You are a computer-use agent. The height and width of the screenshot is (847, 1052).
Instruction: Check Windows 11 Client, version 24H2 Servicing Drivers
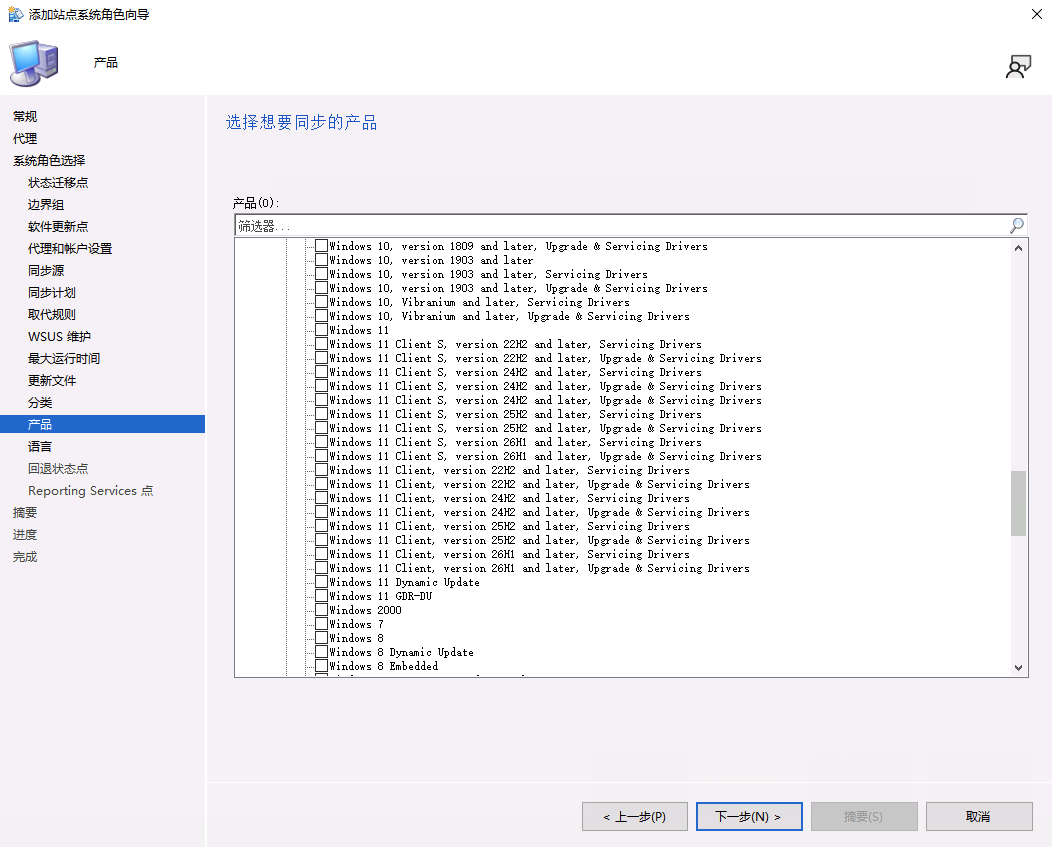321,498
